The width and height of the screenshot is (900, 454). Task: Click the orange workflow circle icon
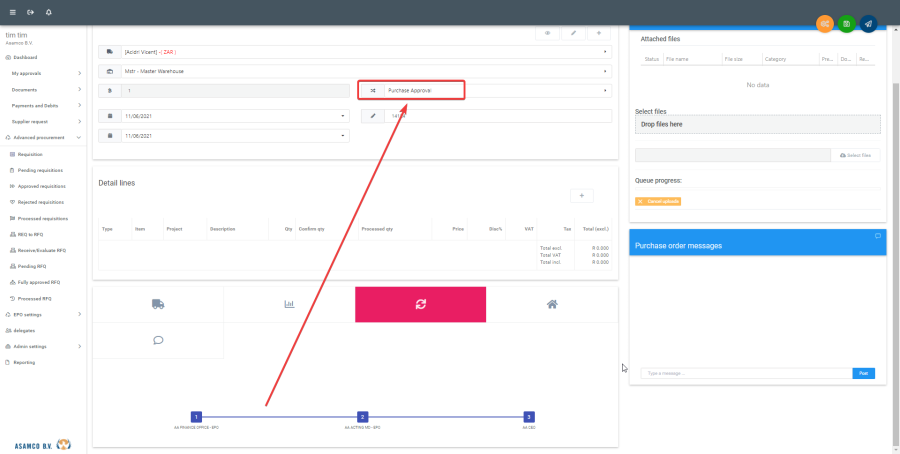click(x=825, y=23)
